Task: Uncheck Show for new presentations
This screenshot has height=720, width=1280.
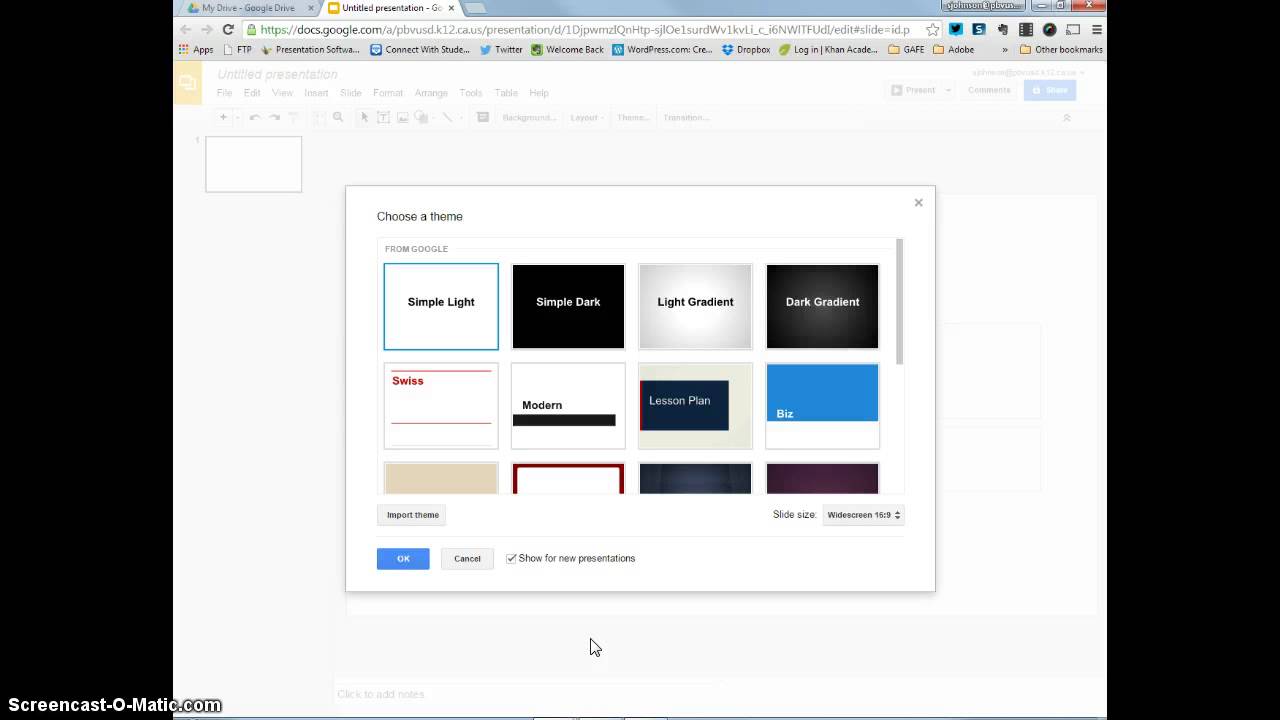Action: (x=511, y=559)
